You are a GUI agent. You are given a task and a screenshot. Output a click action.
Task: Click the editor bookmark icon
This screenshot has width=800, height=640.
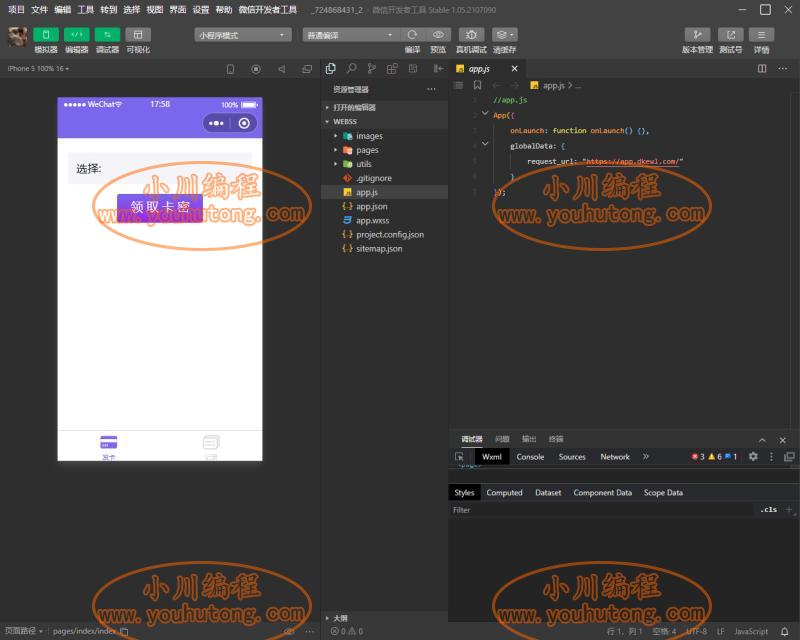[x=478, y=85]
